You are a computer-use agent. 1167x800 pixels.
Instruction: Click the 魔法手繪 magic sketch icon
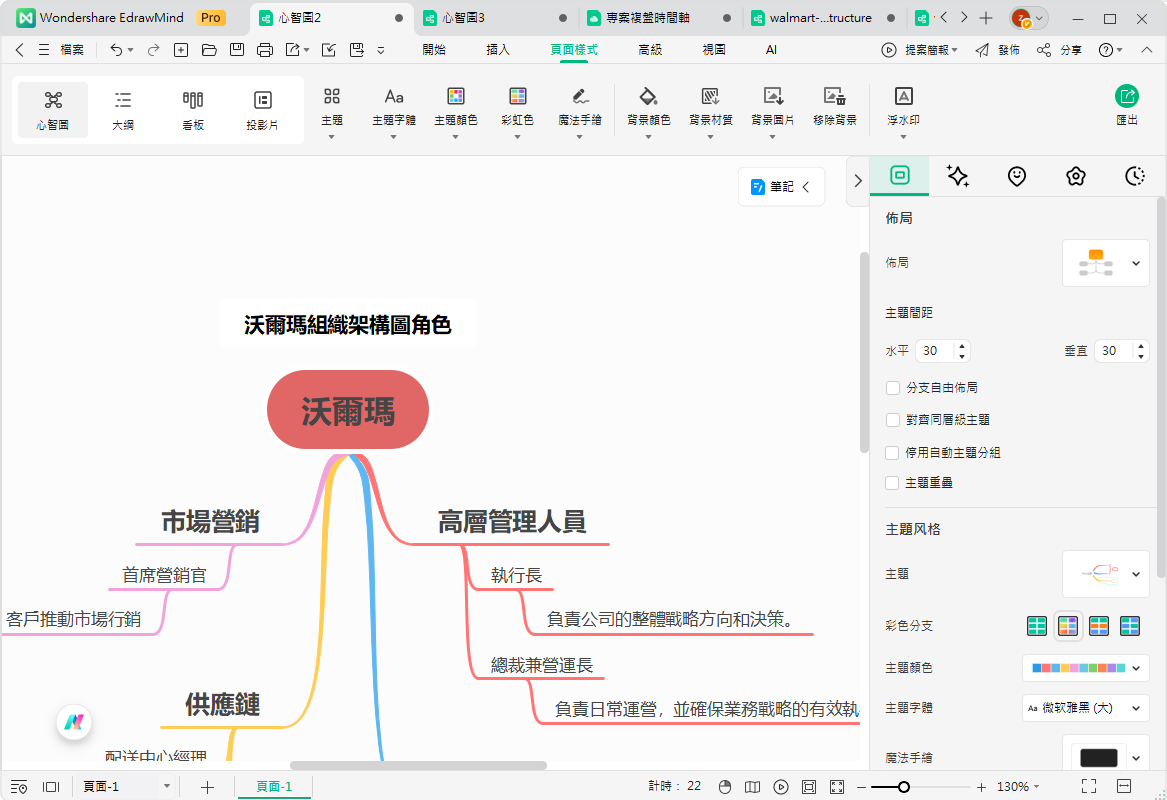coord(579,97)
